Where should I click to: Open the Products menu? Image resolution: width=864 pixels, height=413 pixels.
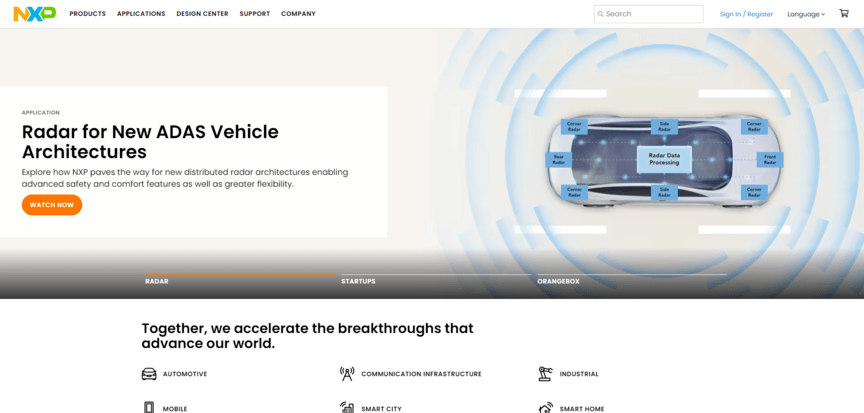click(88, 14)
